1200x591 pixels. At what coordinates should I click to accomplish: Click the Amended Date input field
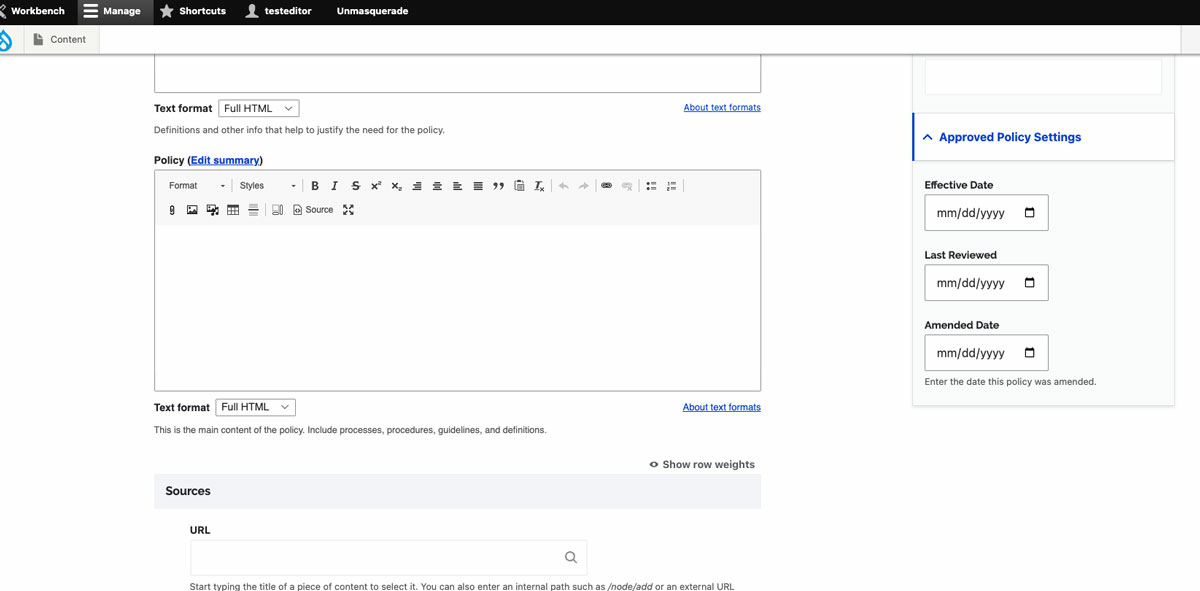pos(986,353)
